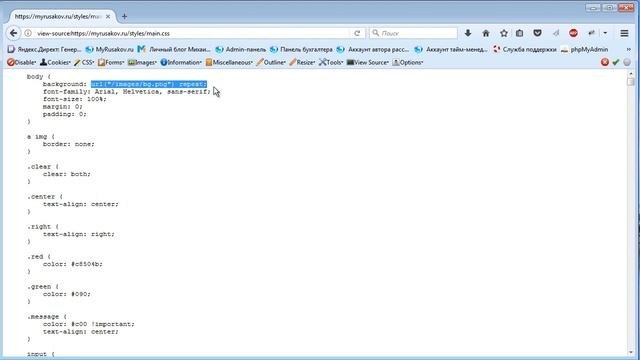This screenshot has width=640, height=360.
Task: Open a new tab with plus button
Action: coord(124,17)
